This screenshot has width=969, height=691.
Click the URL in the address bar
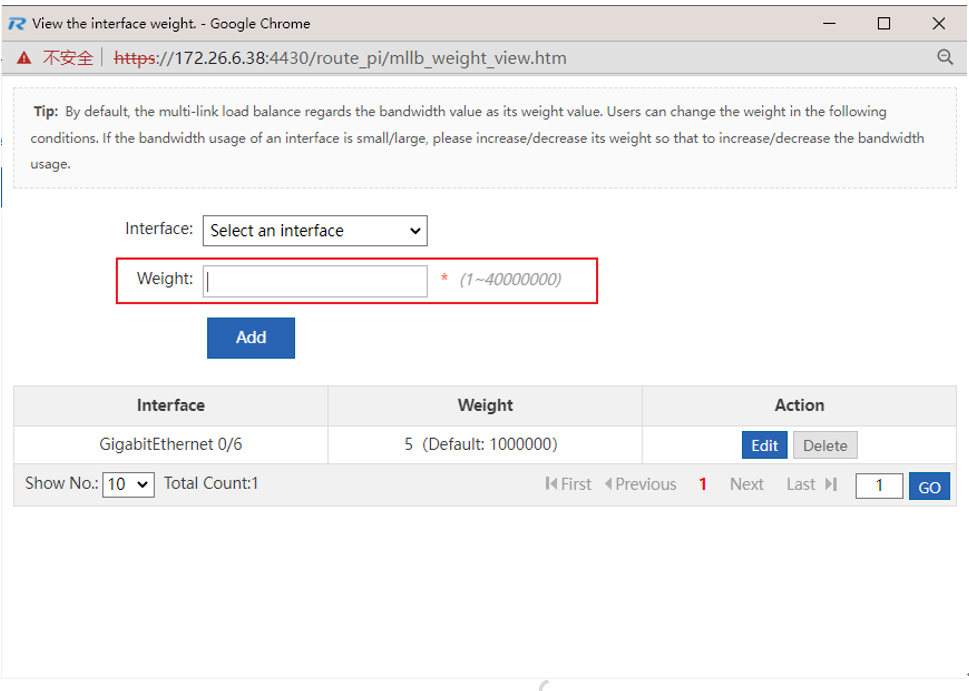point(340,58)
